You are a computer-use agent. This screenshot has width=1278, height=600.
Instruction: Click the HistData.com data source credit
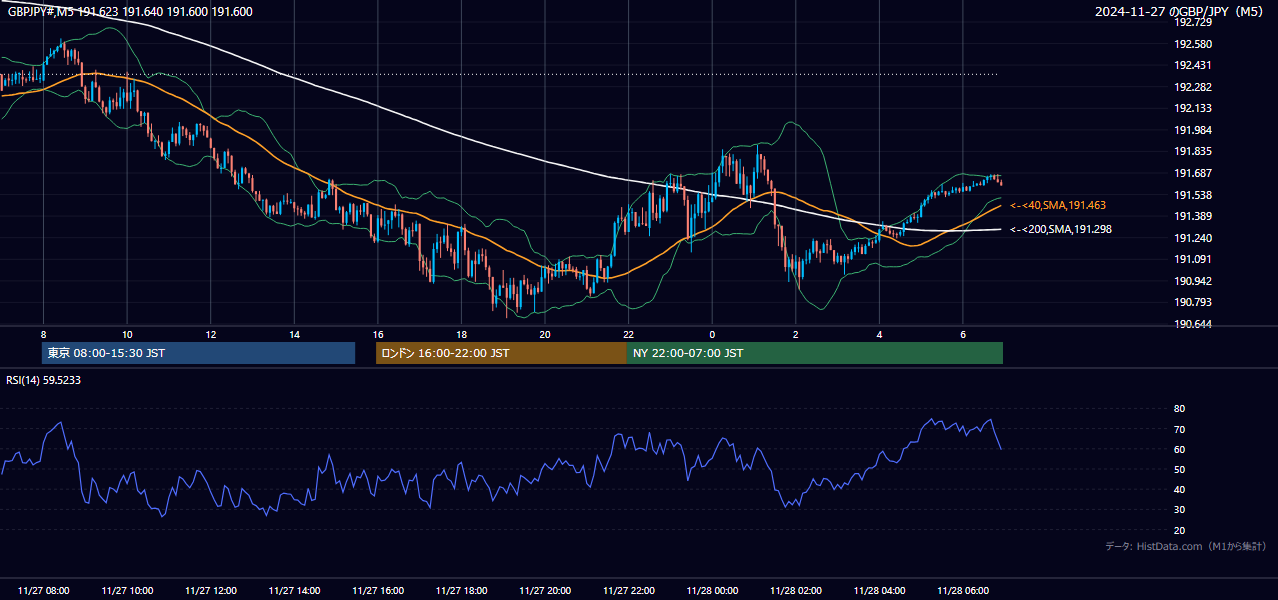tap(1185, 546)
